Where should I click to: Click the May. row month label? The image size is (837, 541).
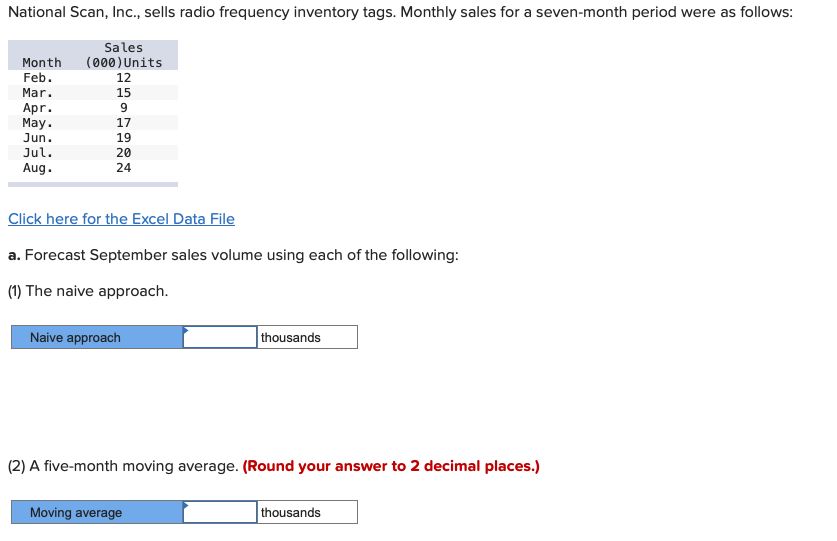pyautogui.click(x=38, y=123)
